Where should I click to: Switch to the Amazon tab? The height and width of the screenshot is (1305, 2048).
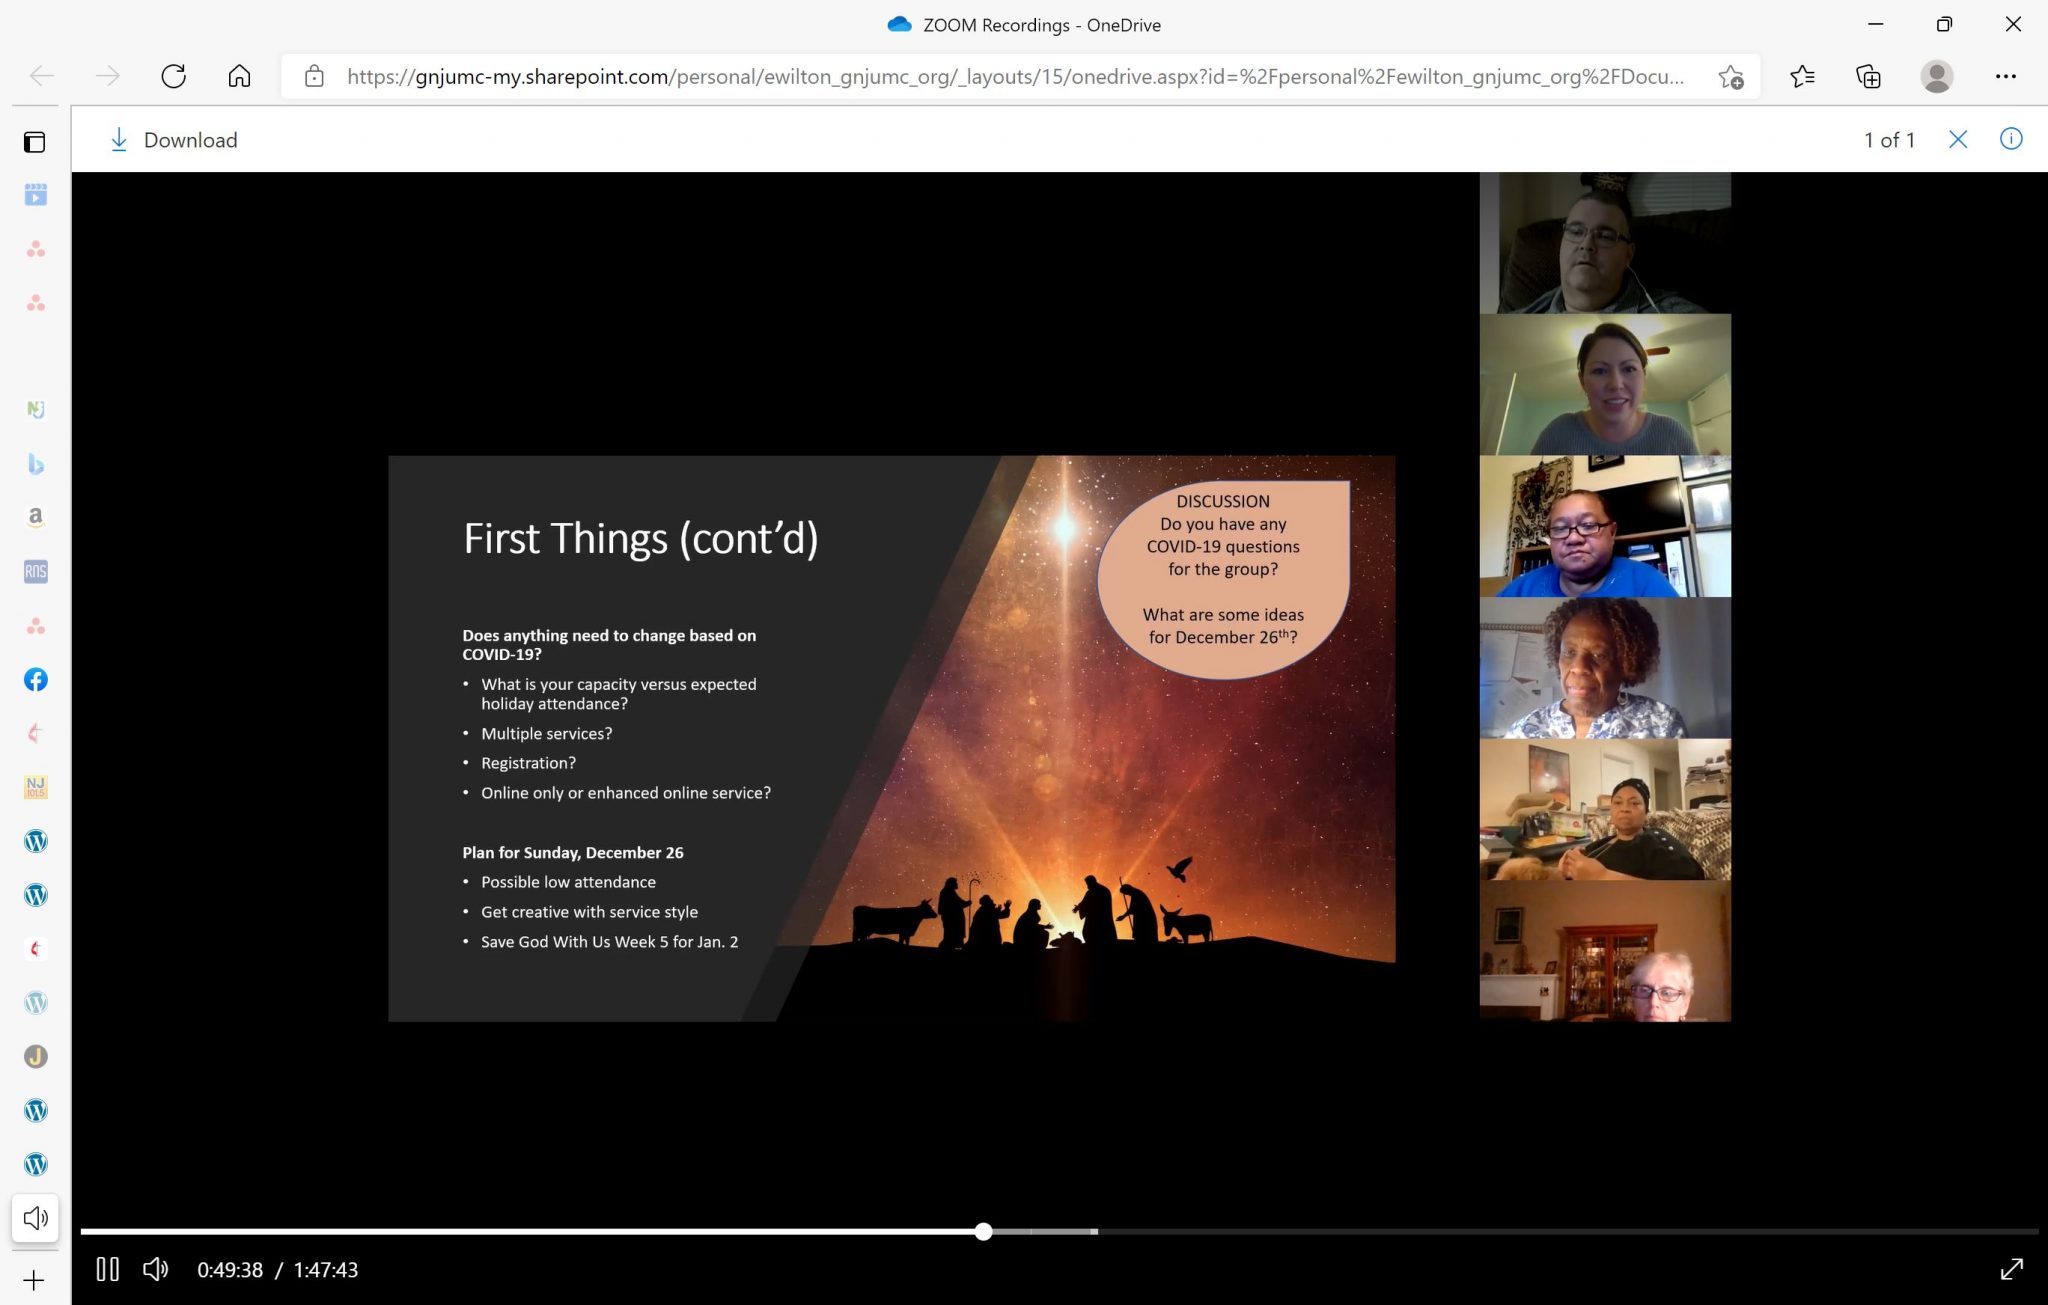point(35,517)
